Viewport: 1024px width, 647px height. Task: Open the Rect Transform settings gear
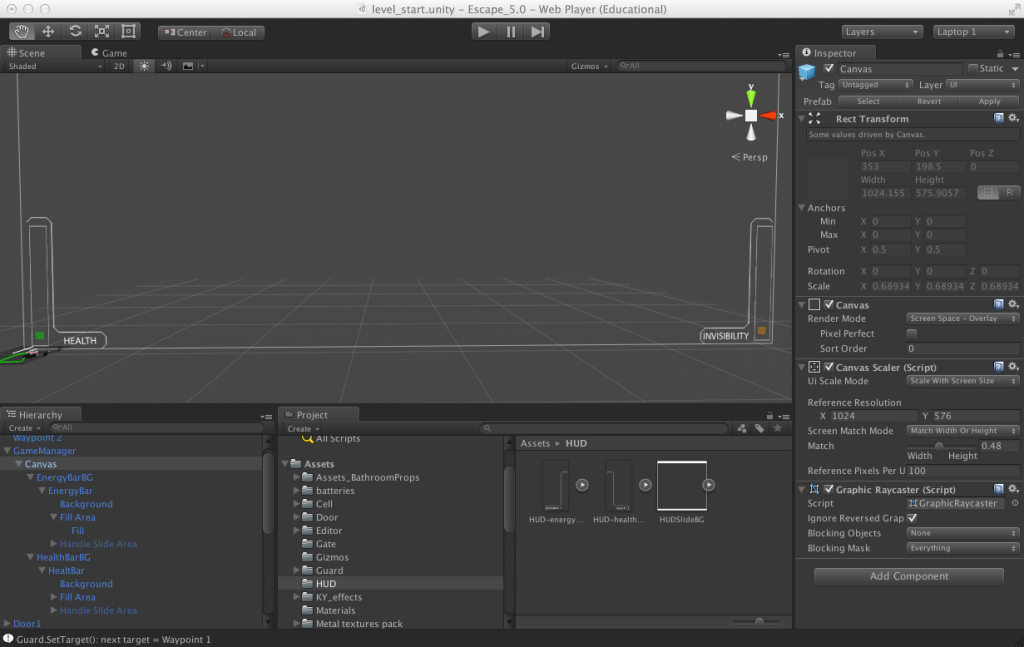tap(1012, 118)
